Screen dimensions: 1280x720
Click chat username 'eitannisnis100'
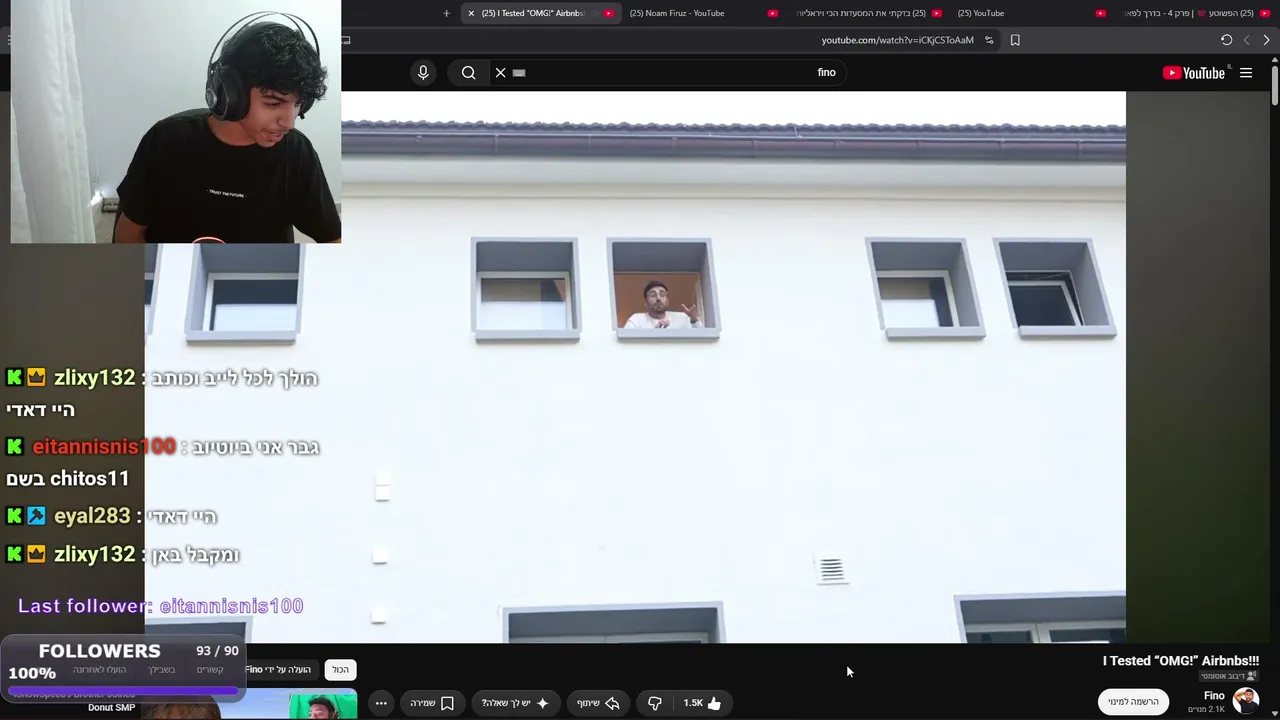click(x=104, y=447)
